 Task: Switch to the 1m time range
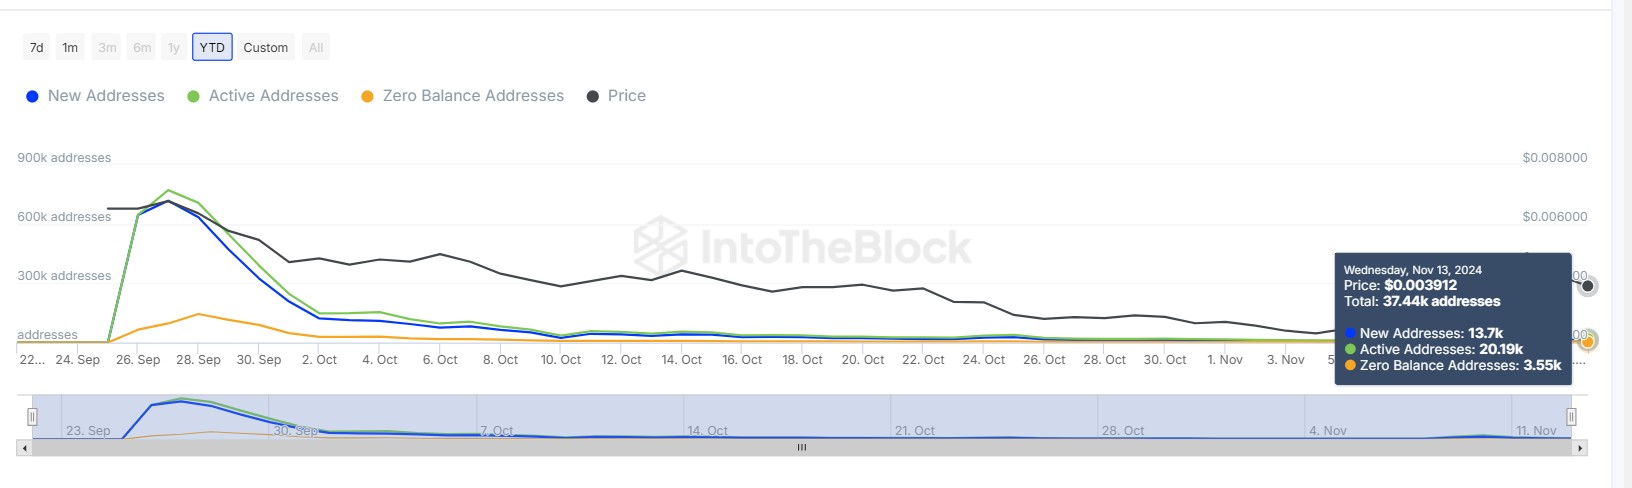tap(70, 47)
